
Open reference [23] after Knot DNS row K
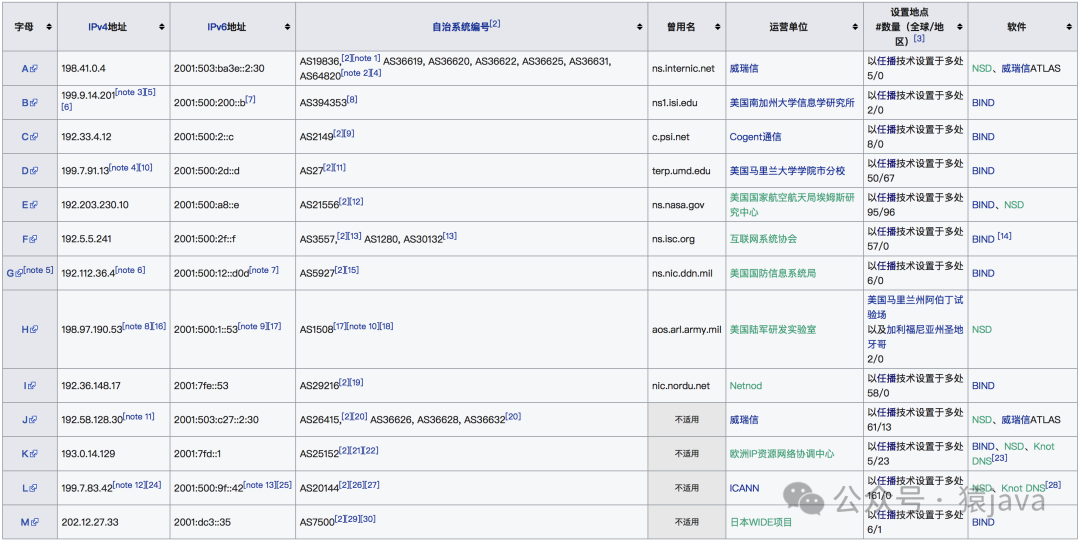click(999, 458)
